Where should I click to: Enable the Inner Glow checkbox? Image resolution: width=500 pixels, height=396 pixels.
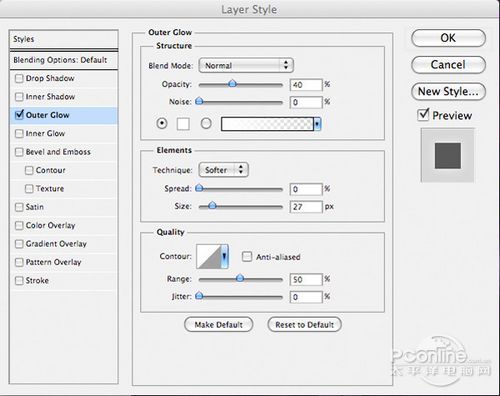pyautogui.click(x=19, y=134)
